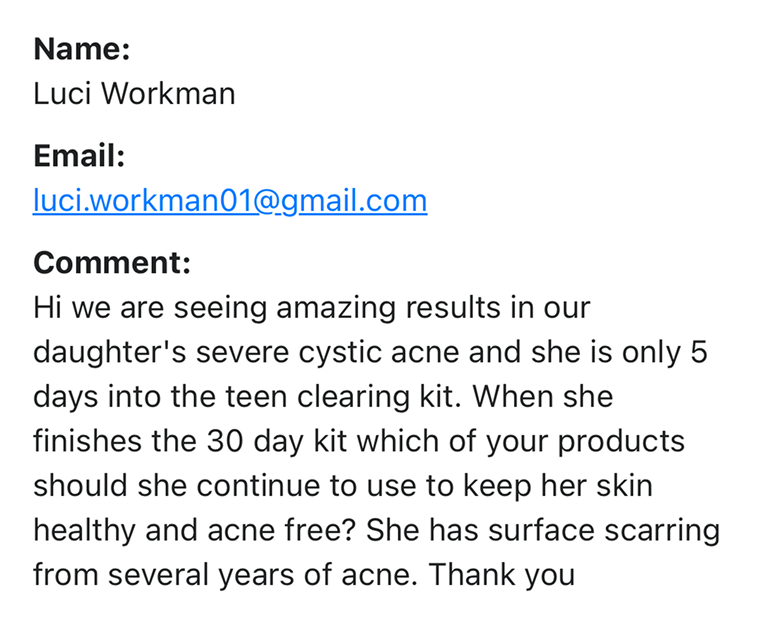
Task: Click the bold "Comment:" label
Action: pos(112,263)
